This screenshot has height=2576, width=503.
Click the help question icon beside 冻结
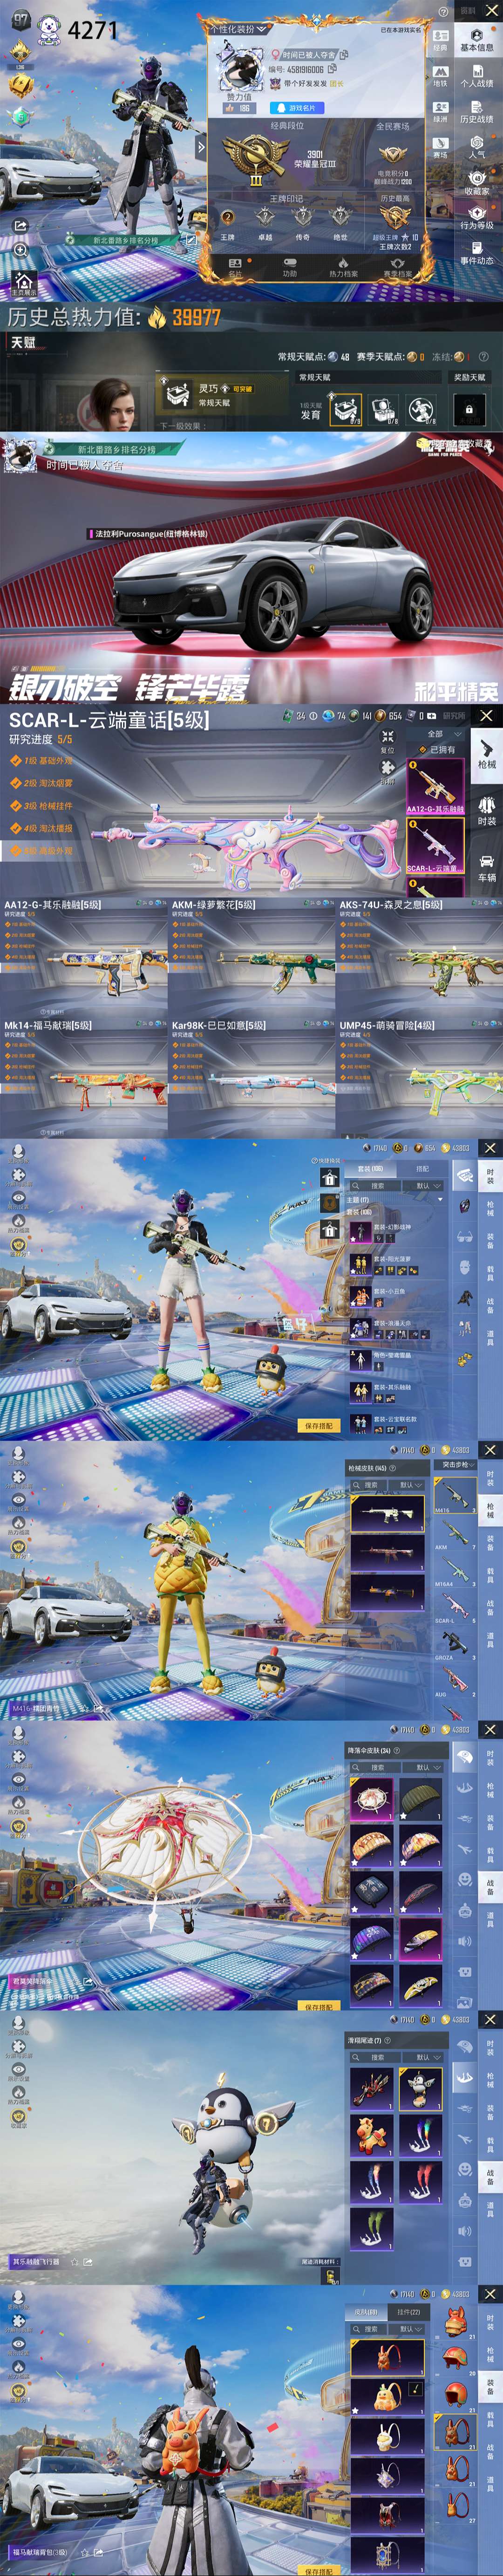[x=484, y=356]
